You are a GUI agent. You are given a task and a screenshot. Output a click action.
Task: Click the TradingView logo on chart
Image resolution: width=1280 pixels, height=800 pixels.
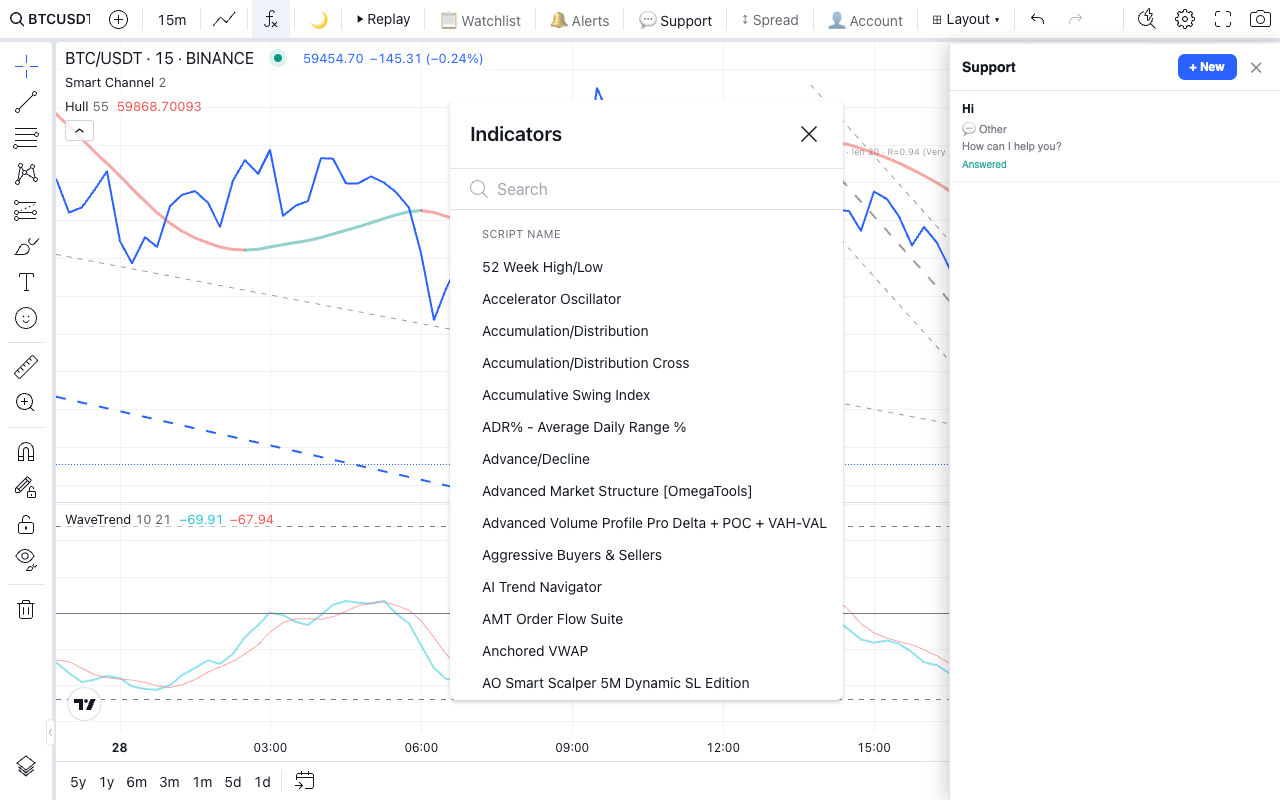coord(85,704)
